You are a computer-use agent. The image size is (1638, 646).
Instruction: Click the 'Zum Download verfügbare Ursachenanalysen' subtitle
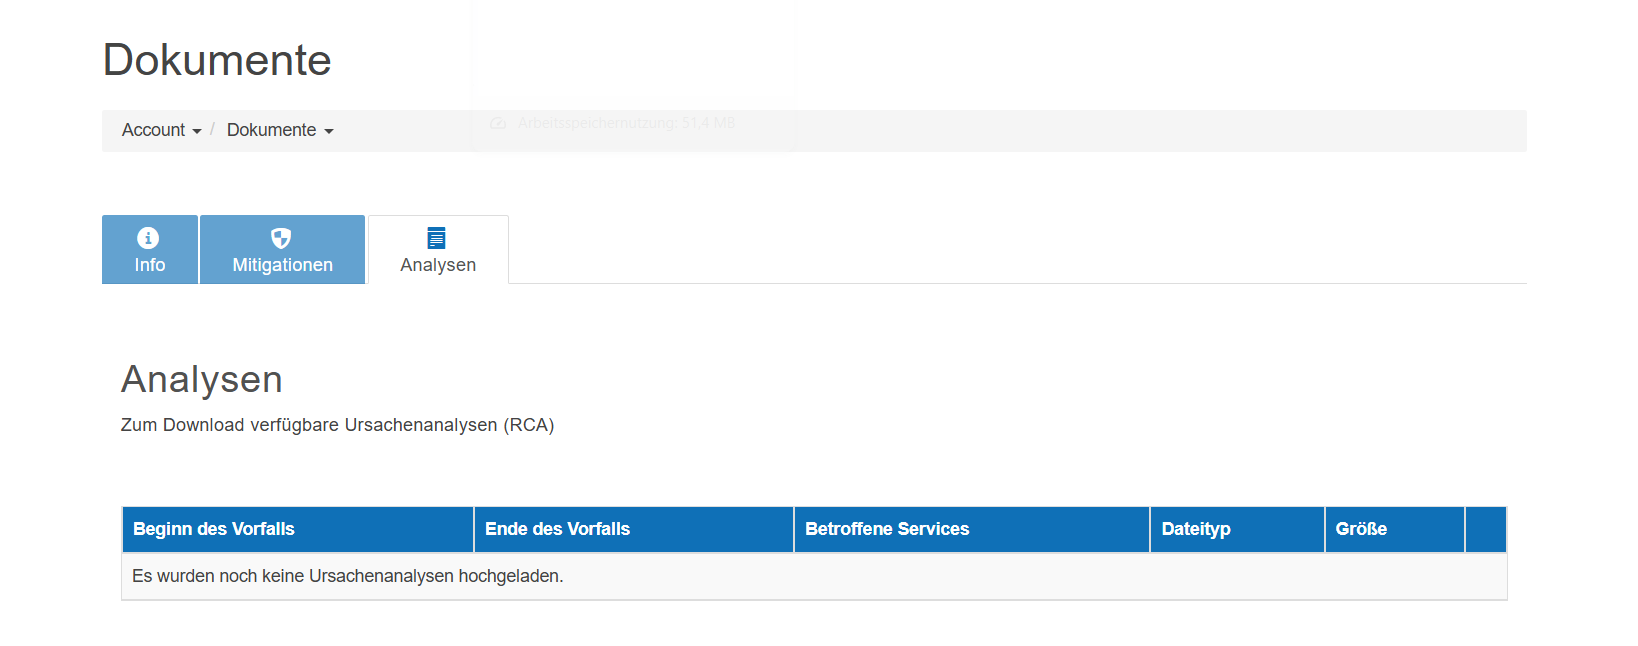pos(337,425)
